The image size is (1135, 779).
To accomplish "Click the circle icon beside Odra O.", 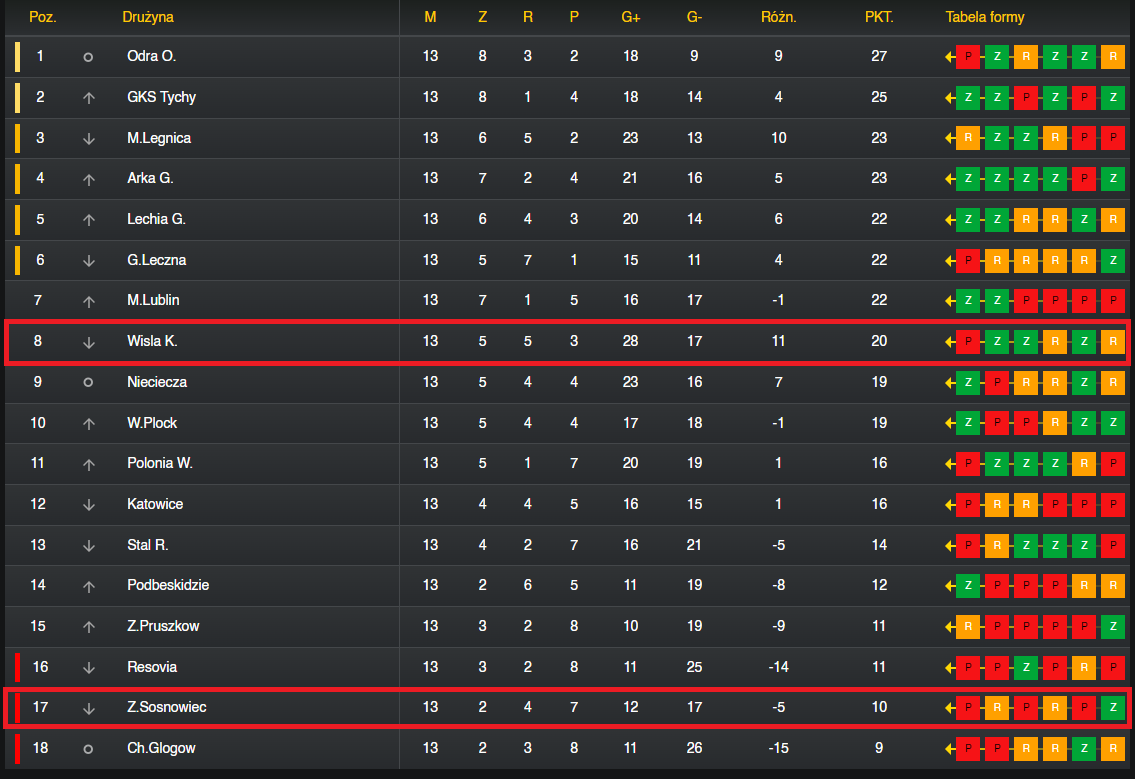I will coord(88,56).
